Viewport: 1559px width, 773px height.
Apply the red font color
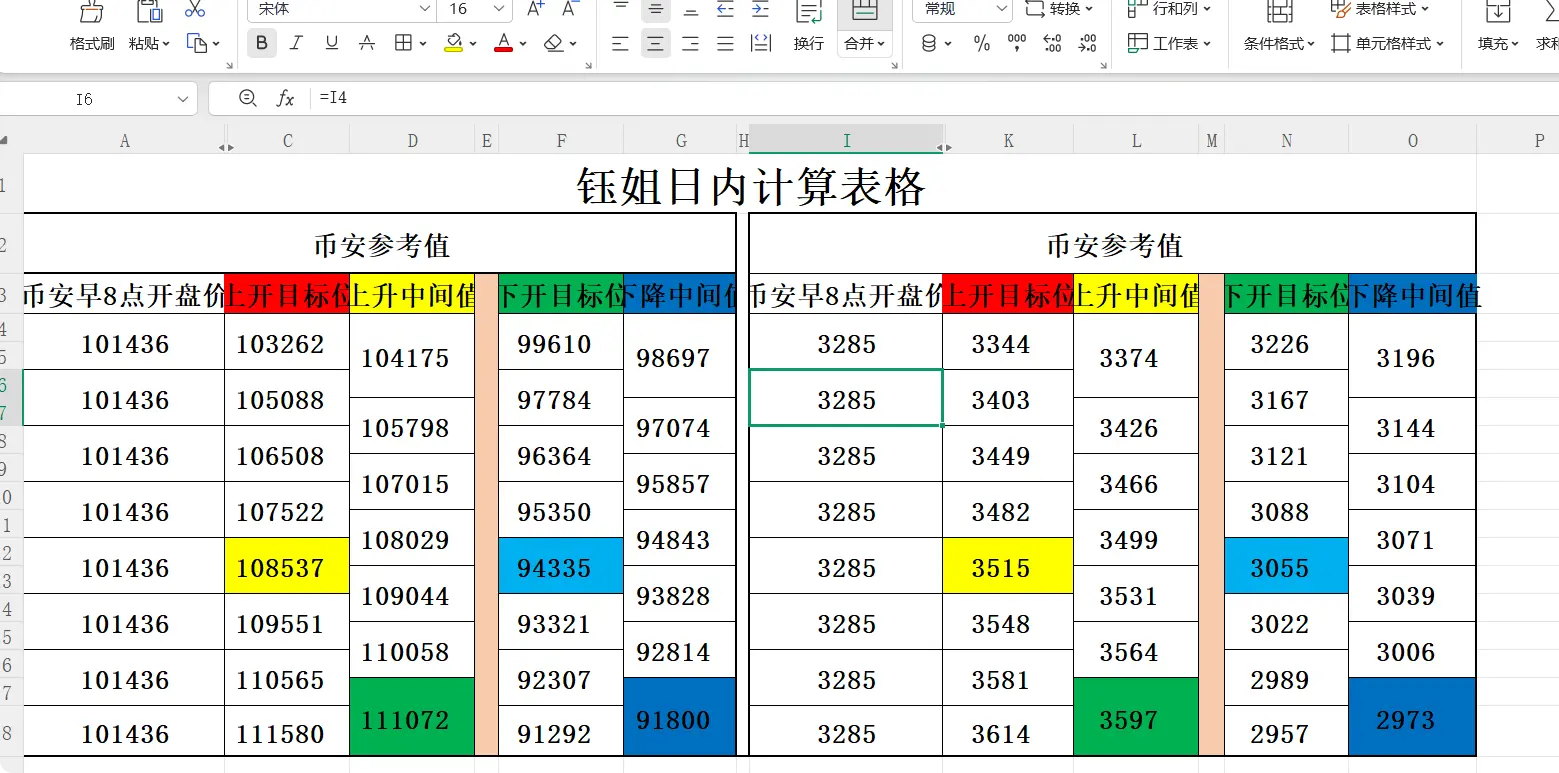503,43
